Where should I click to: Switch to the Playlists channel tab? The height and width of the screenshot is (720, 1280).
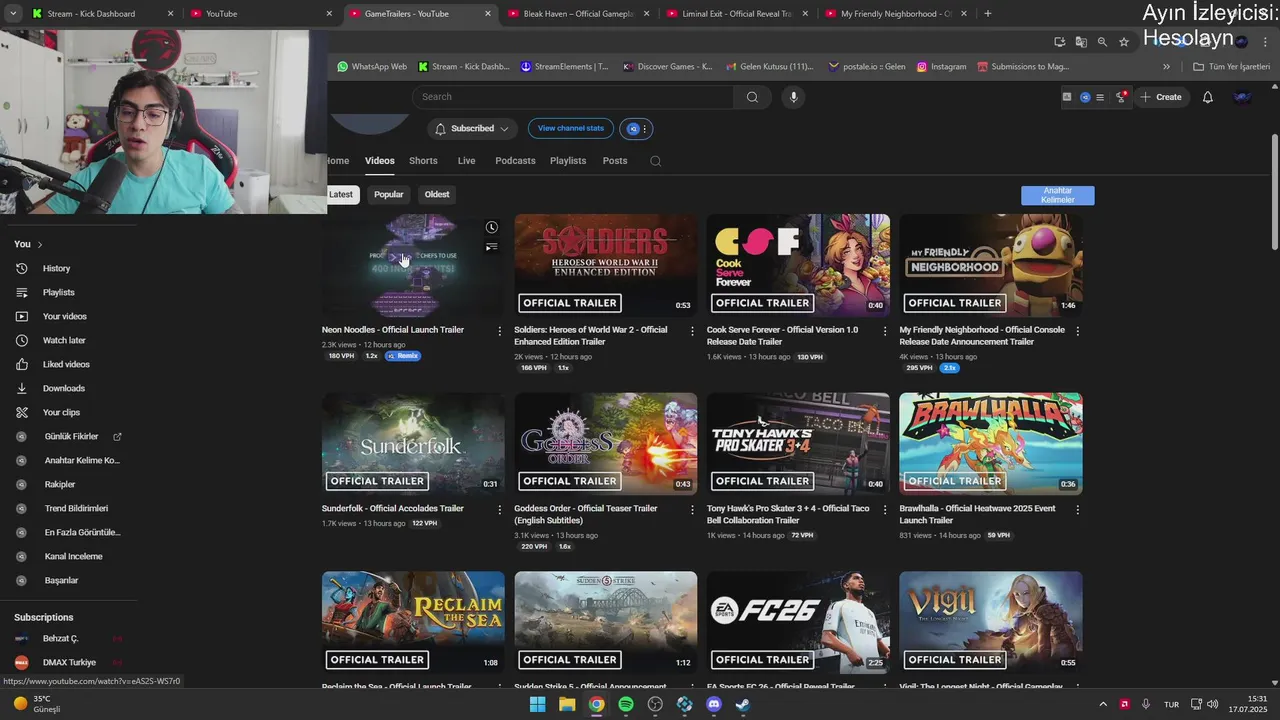coord(568,160)
